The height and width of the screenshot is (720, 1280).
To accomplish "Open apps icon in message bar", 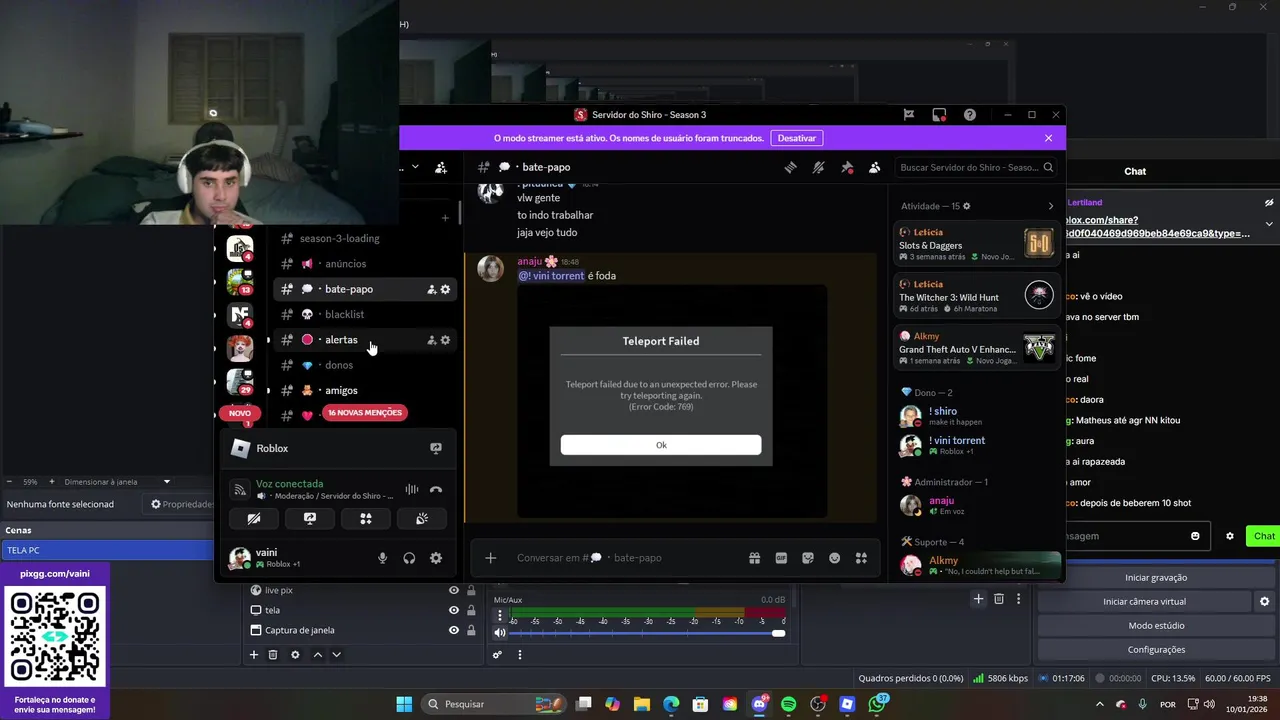I will [x=861, y=558].
